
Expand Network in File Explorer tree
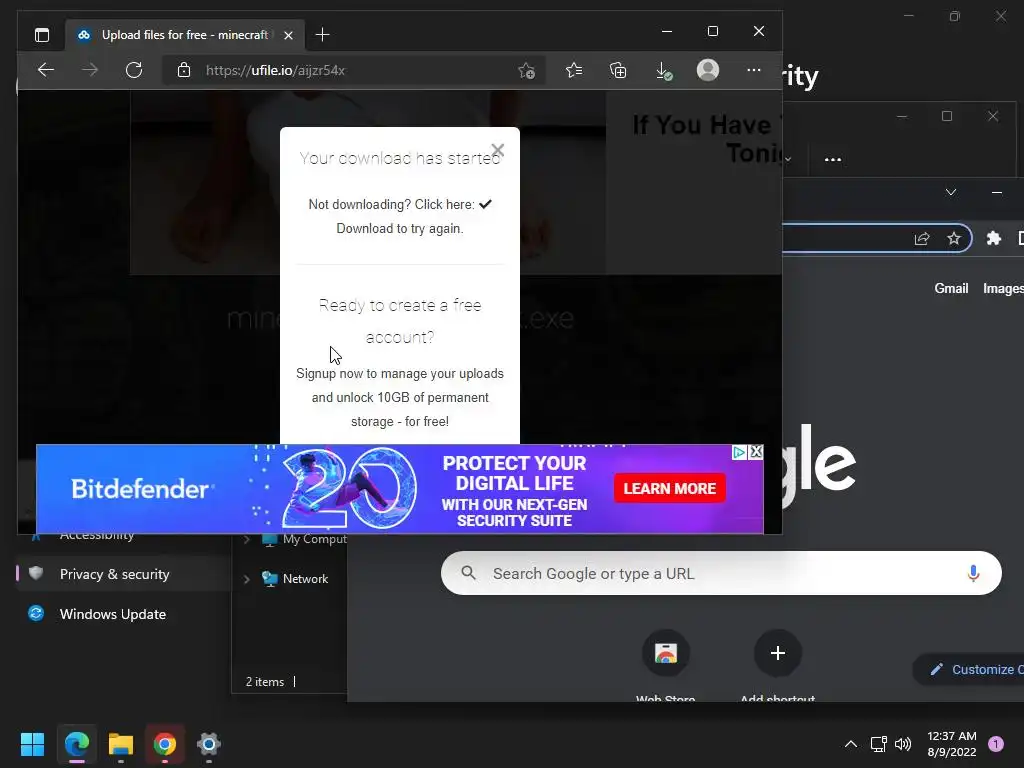(247, 579)
